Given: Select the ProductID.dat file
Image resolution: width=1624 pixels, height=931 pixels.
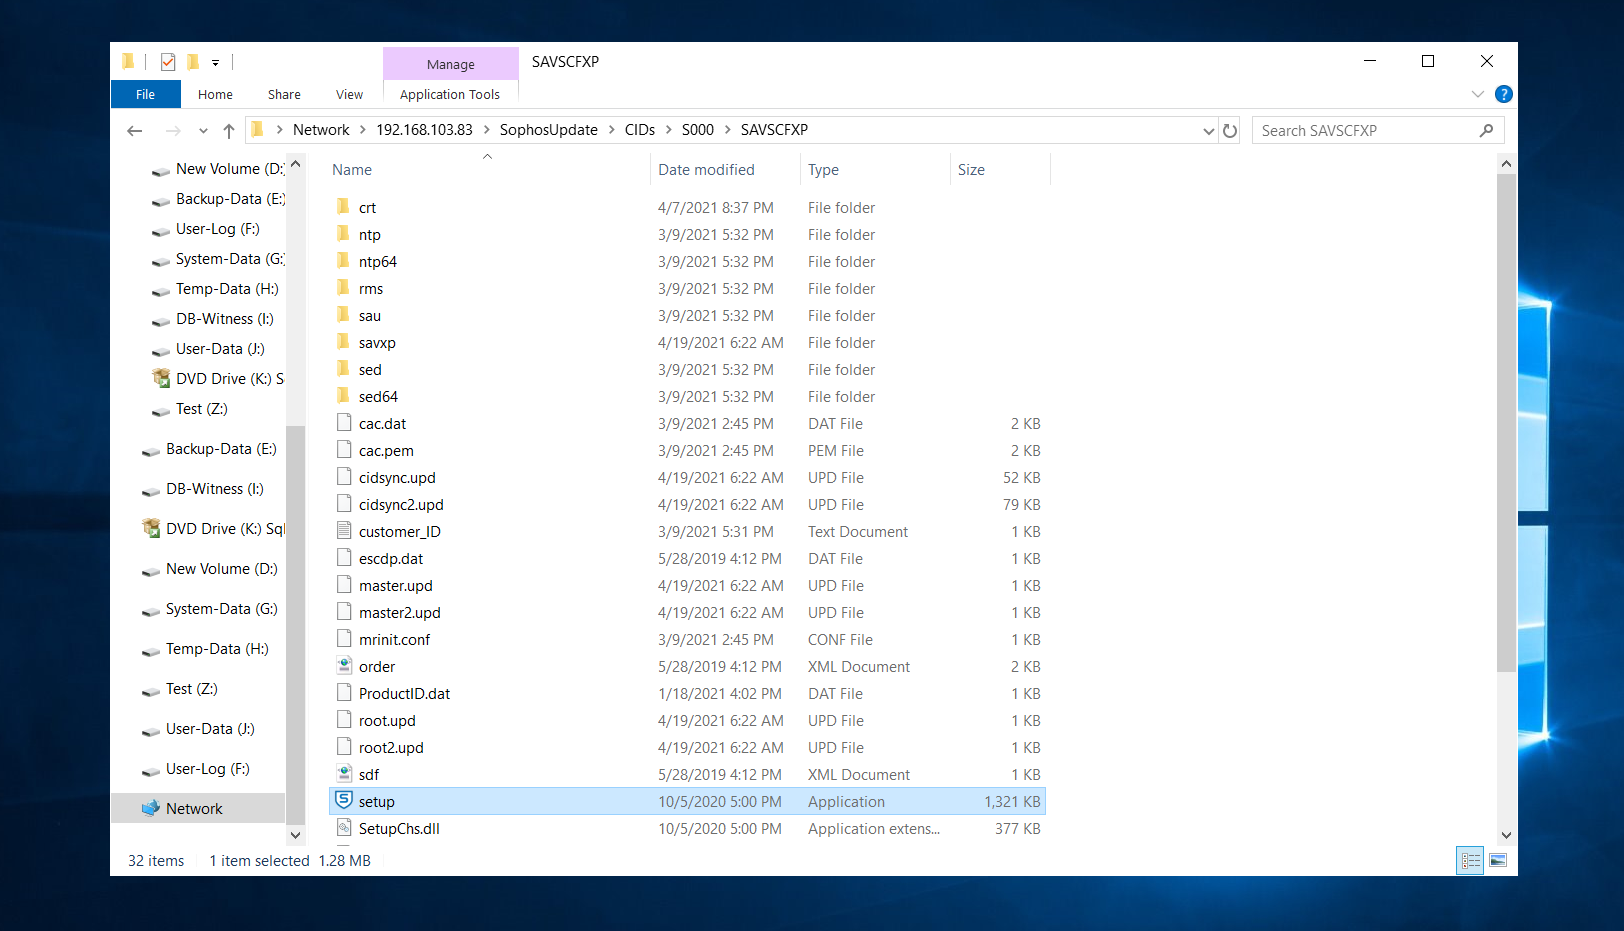Looking at the screenshot, I should pyautogui.click(x=404, y=694).
